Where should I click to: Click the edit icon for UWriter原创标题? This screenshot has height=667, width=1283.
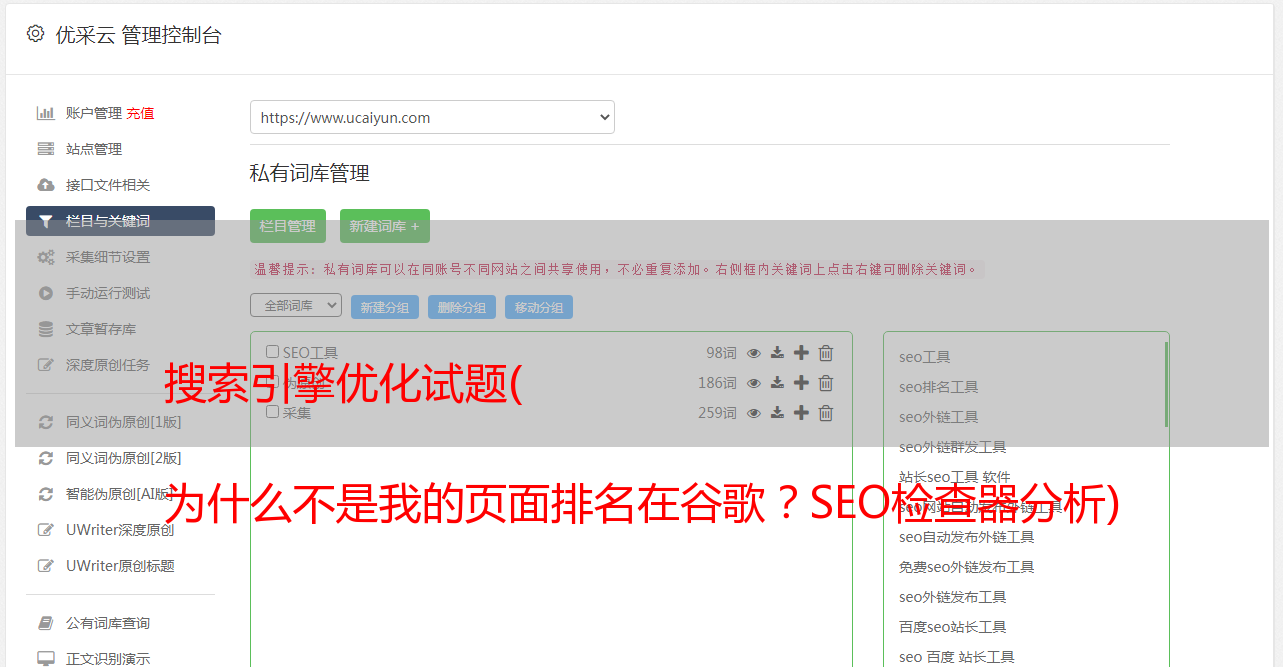click(x=46, y=566)
